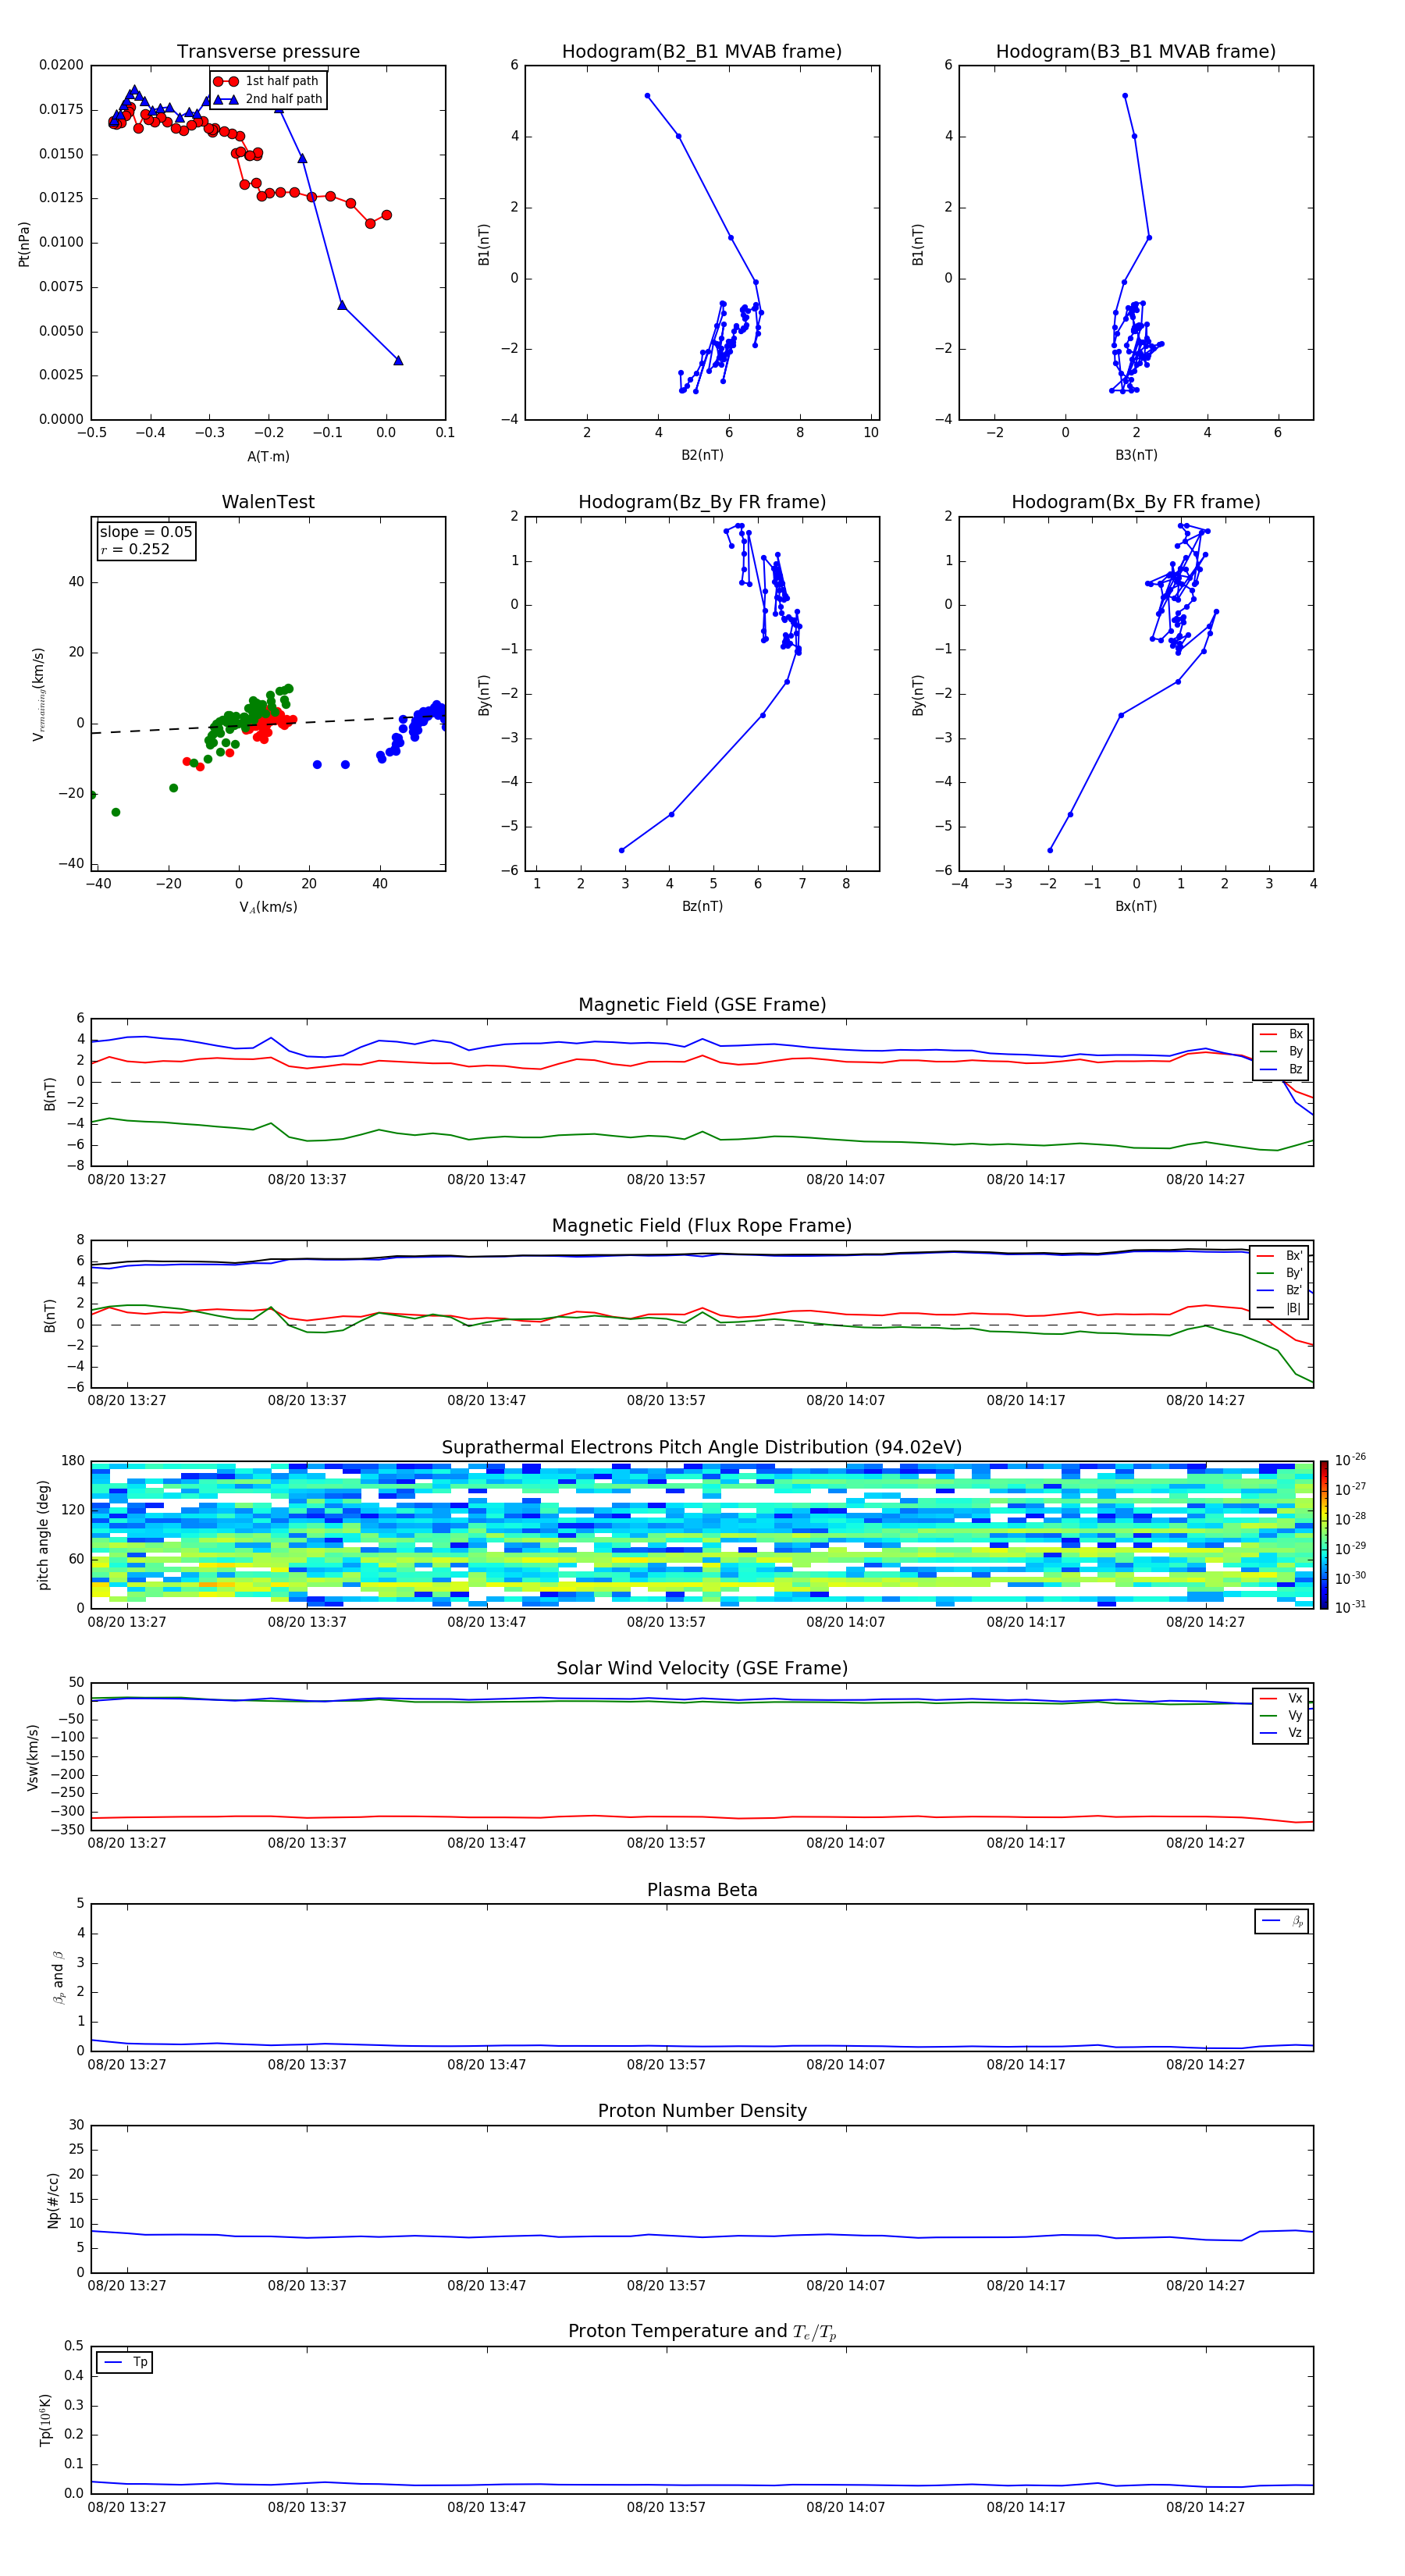1405x2576 pixels.
Task: Click the βp legend in Plasma Beta panel
Action: point(1282,1921)
